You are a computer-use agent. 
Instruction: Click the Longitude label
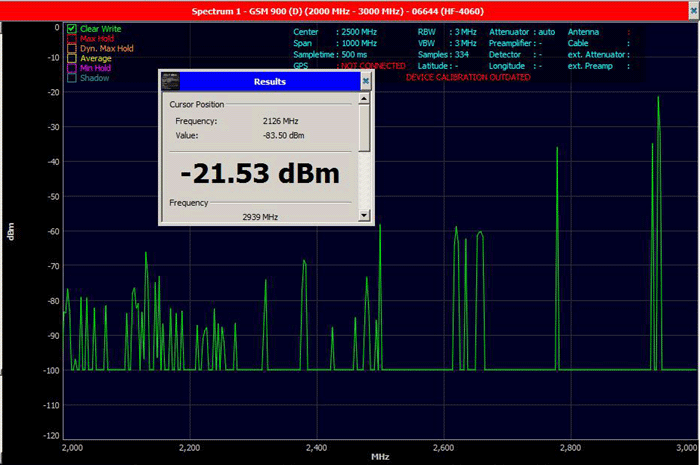point(507,66)
